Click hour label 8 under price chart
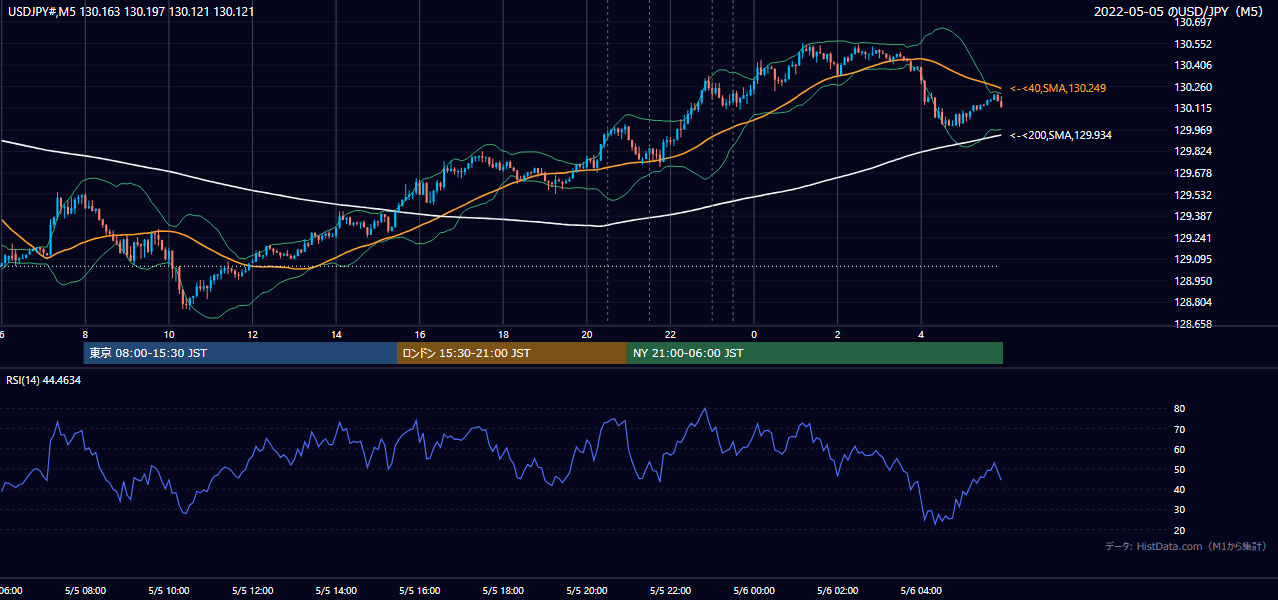1278x600 pixels. [x=85, y=335]
